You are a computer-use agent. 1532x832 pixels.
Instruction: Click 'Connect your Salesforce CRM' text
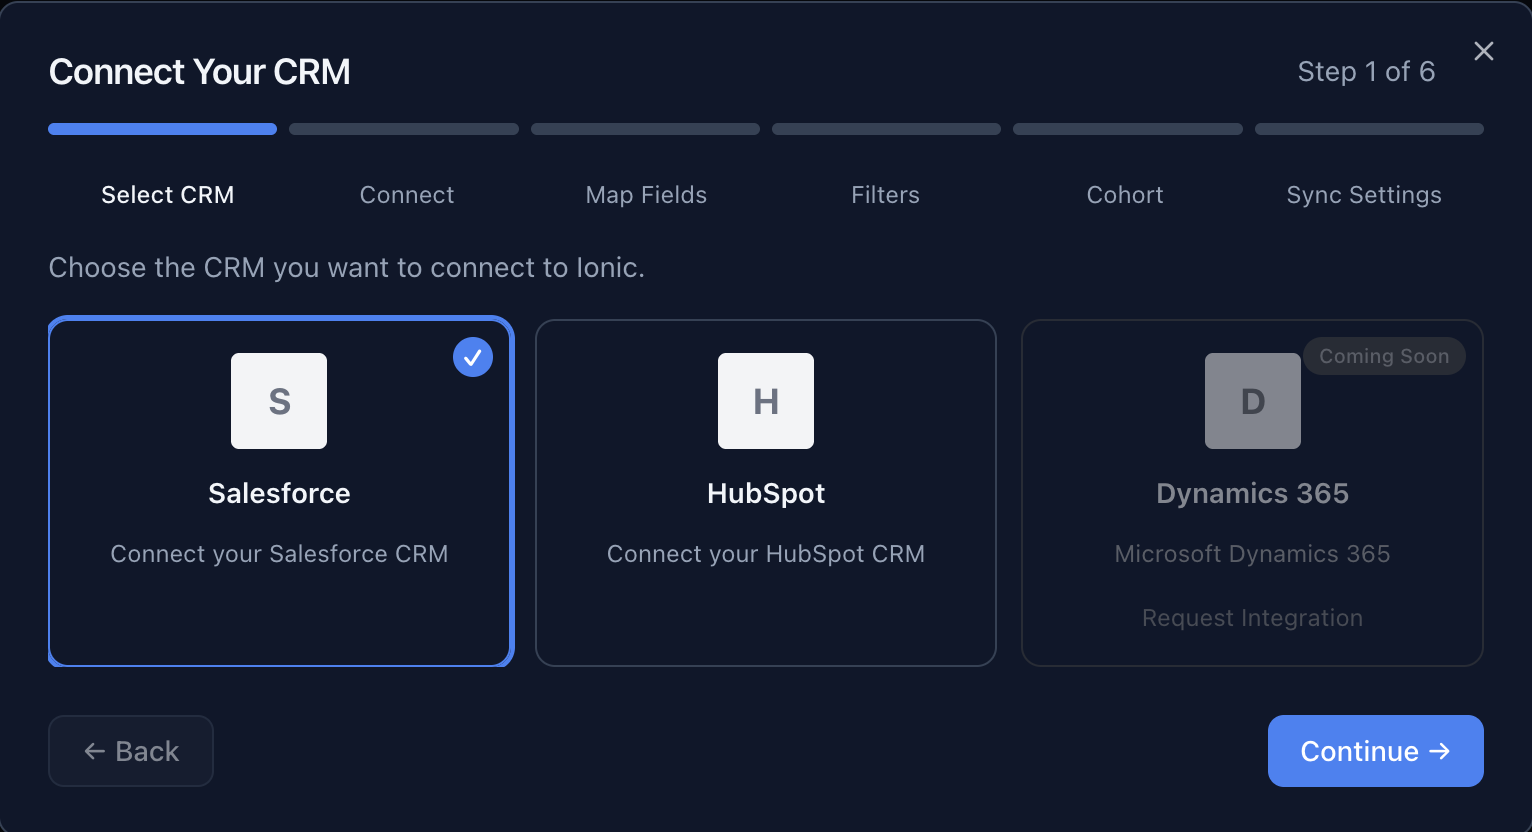coord(279,554)
